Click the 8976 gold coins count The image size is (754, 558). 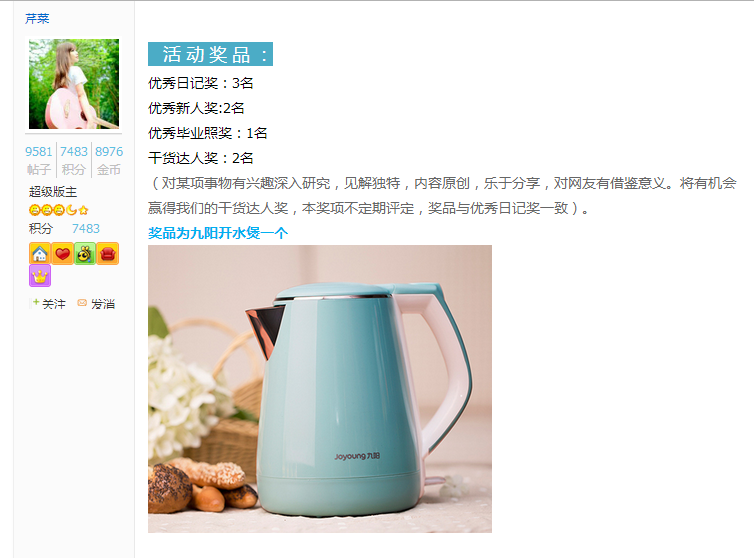pos(109,152)
